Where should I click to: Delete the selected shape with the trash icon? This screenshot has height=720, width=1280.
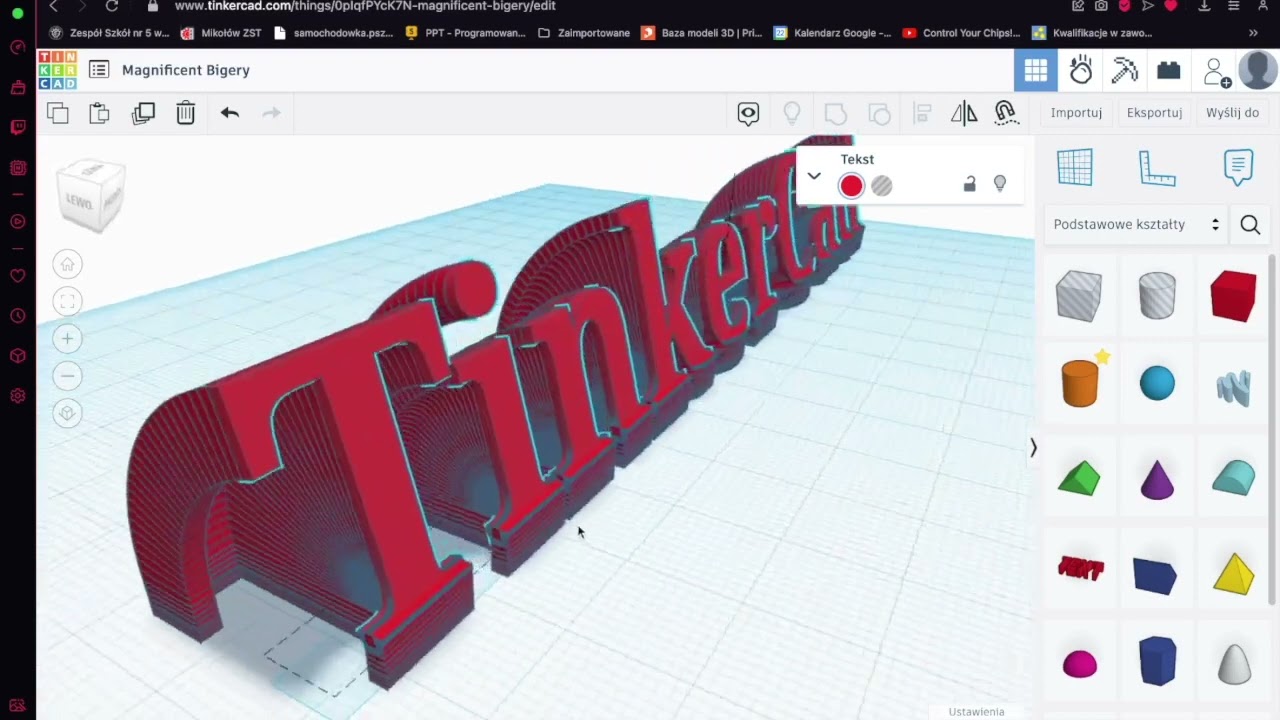pos(186,113)
